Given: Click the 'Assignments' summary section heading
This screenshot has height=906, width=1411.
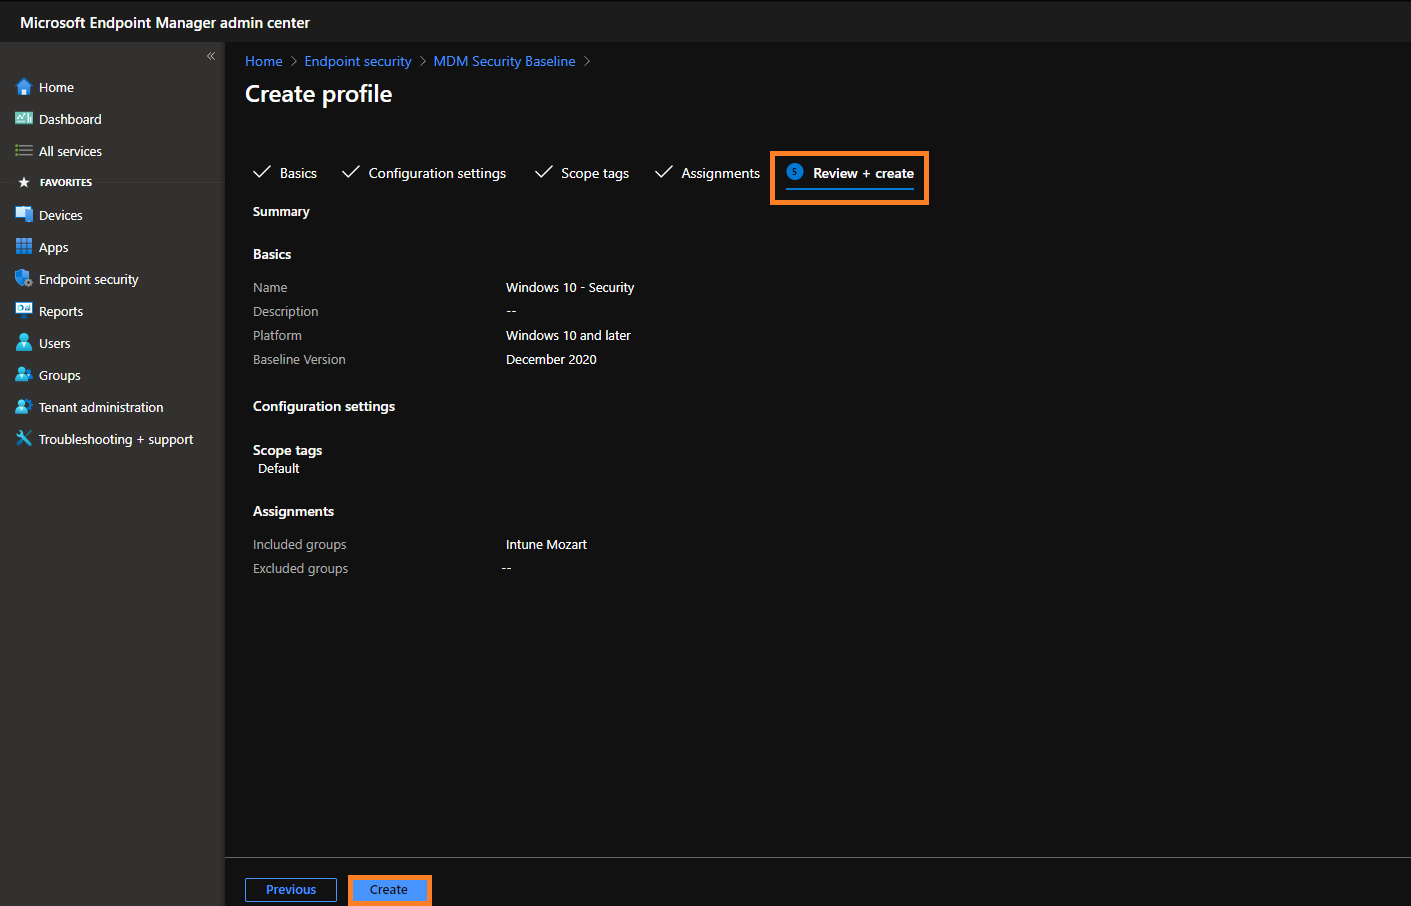Looking at the screenshot, I should point(293,511).
